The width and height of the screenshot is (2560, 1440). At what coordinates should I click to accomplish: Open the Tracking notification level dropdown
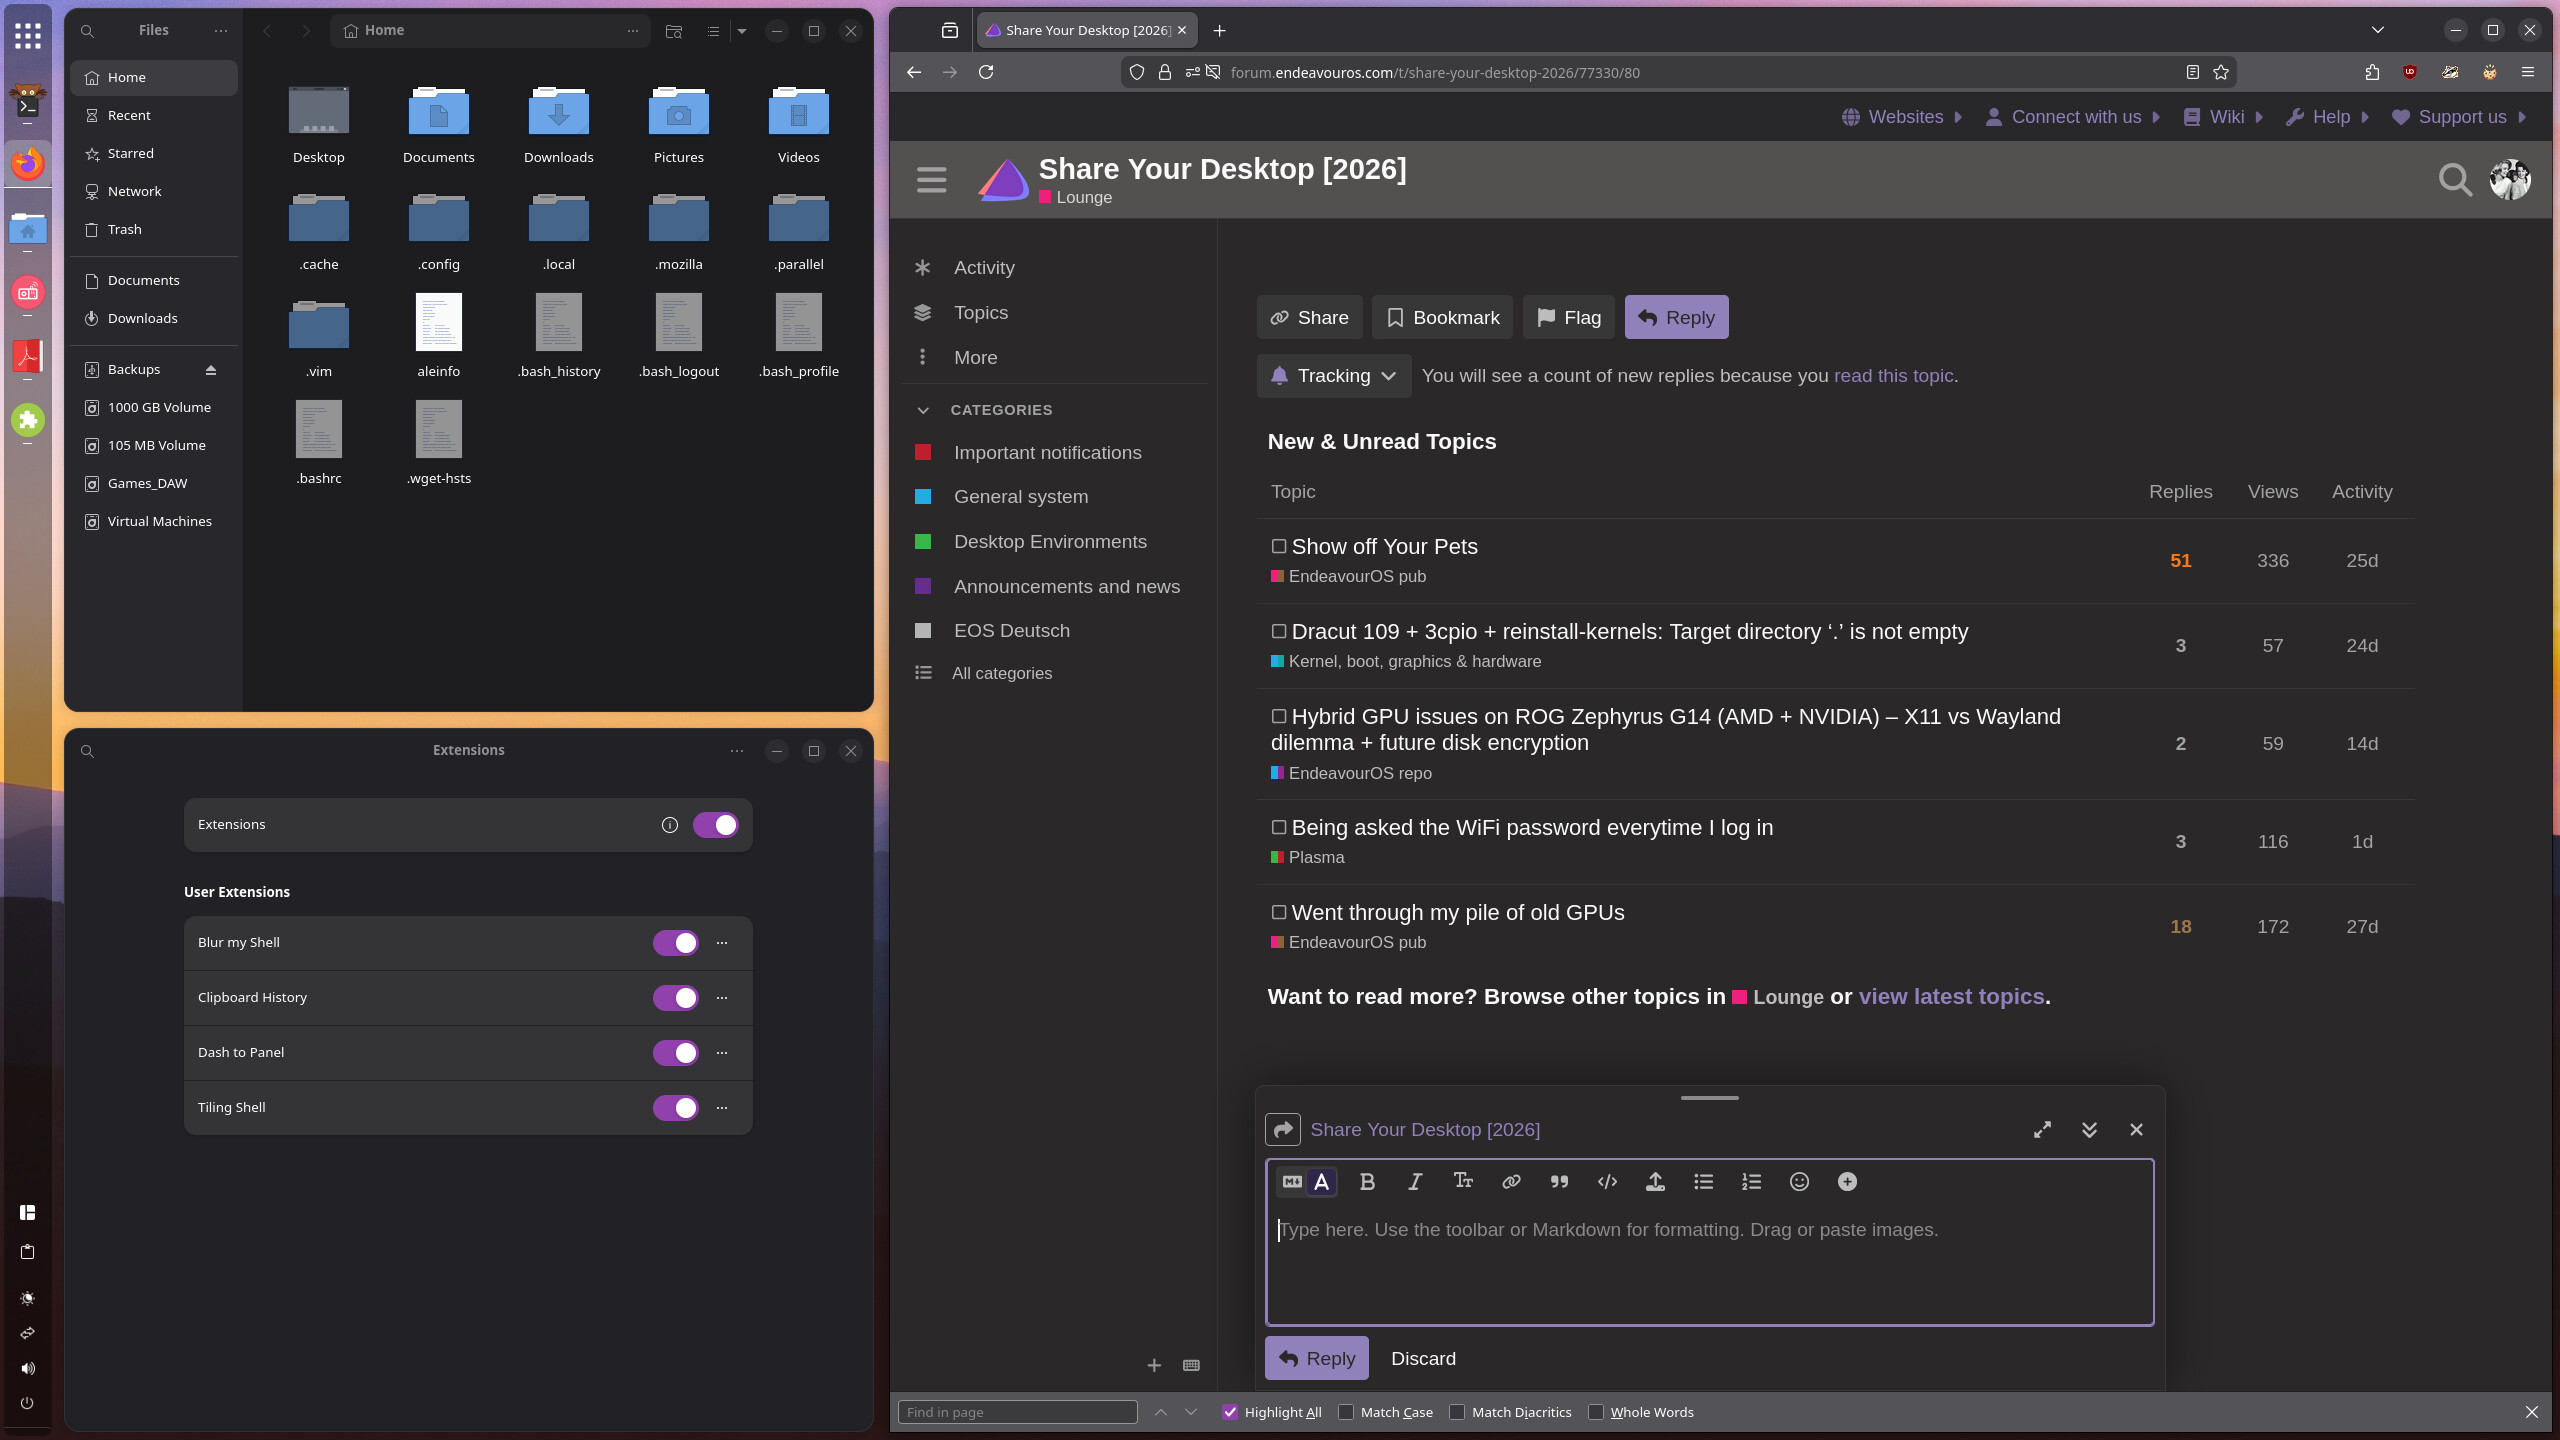point(1334,376)
